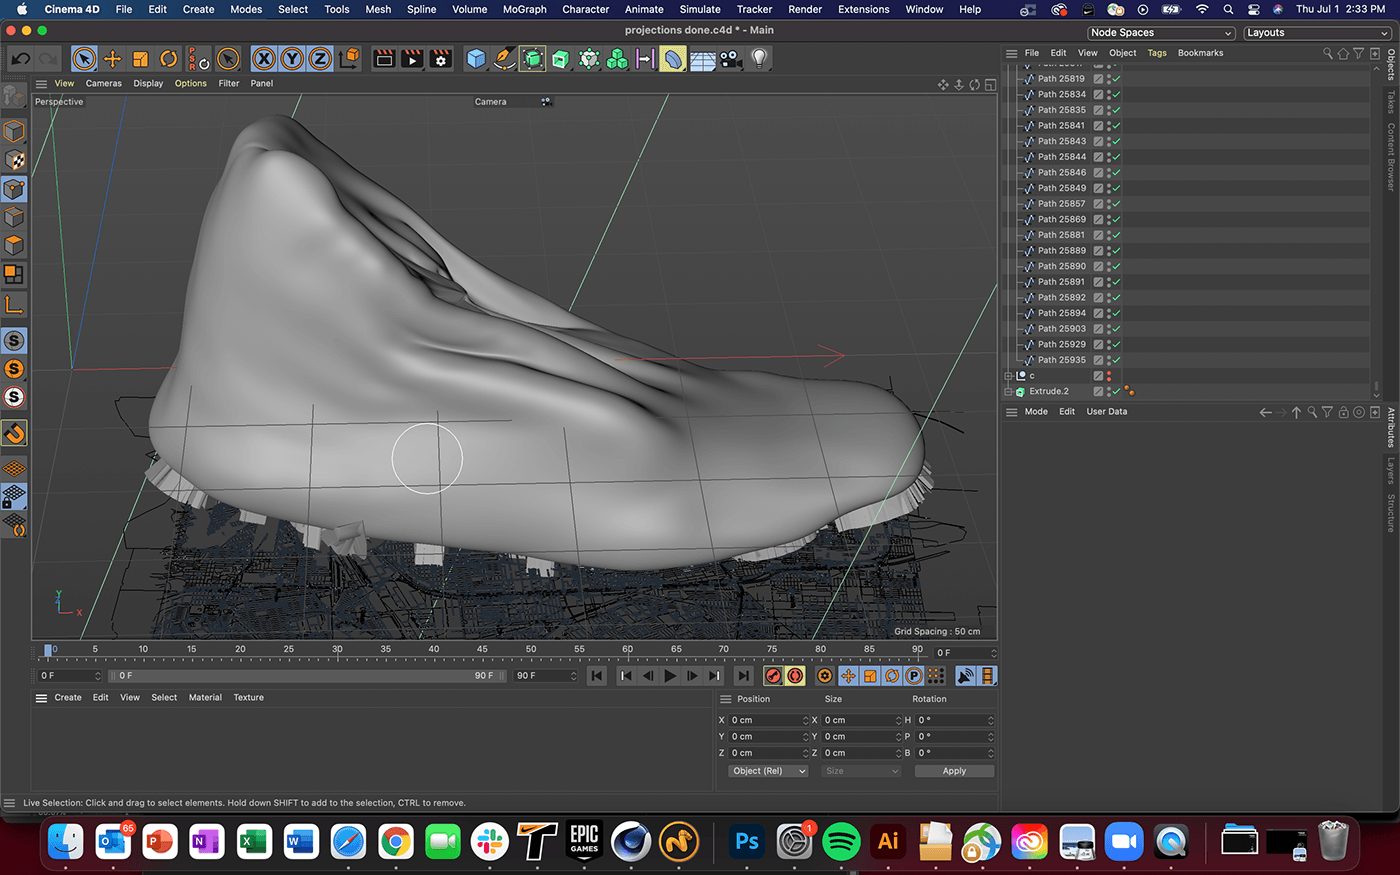Add a Light object from toolbar
The width and height of the screenshot is (1400, 875).
[759, 59]
